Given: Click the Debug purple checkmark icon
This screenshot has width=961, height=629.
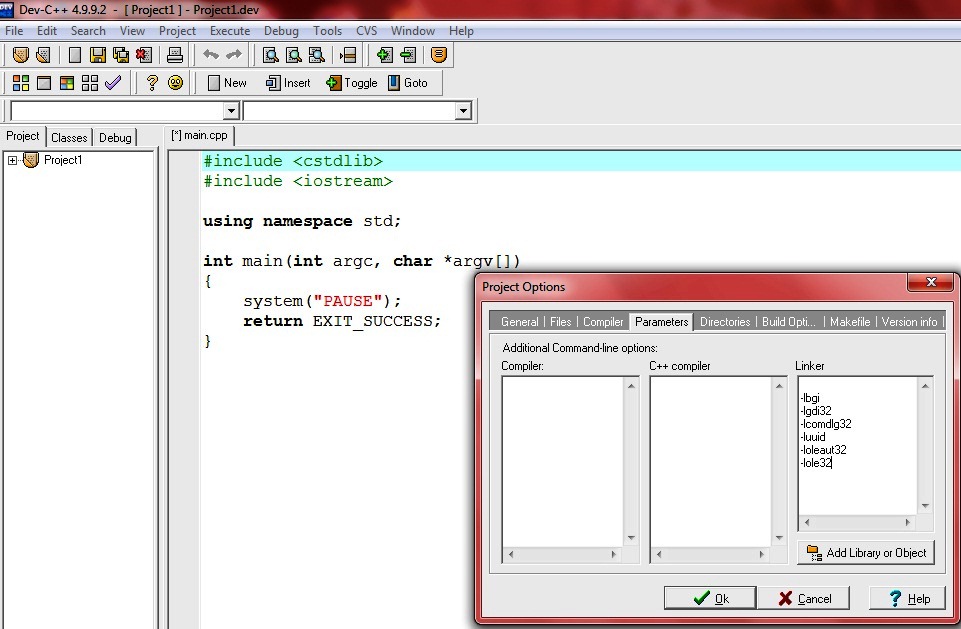Looking at the screenshot, I should click(x=113, y=83).
